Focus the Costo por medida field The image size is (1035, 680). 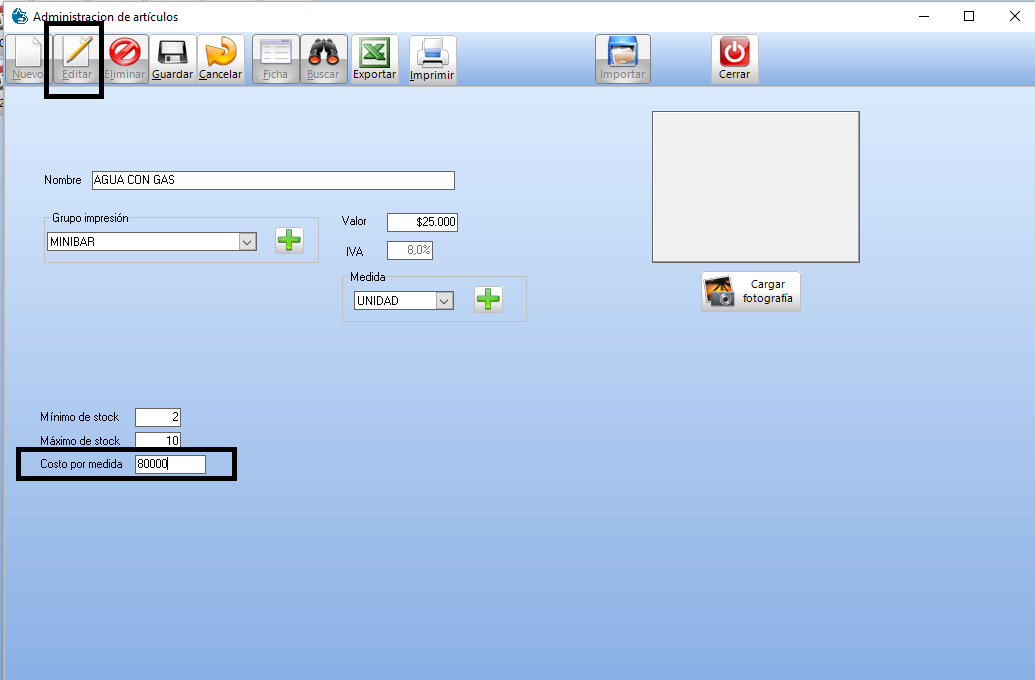point(169,464)
